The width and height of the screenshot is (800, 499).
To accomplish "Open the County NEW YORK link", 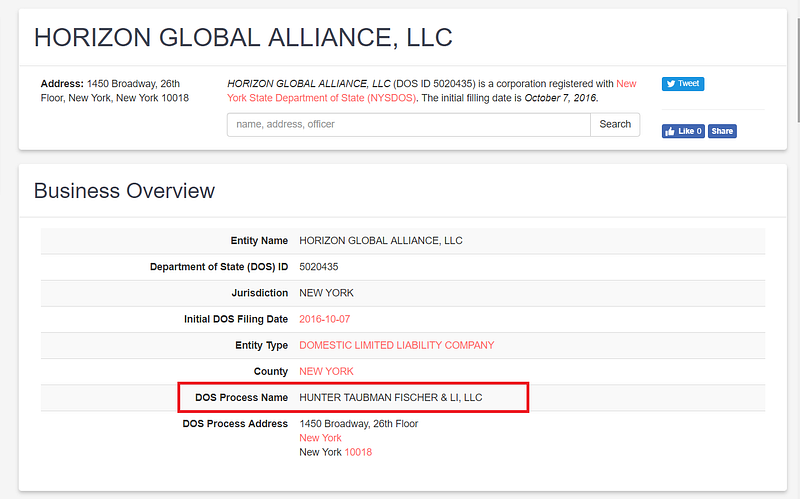I will (326, 371).
